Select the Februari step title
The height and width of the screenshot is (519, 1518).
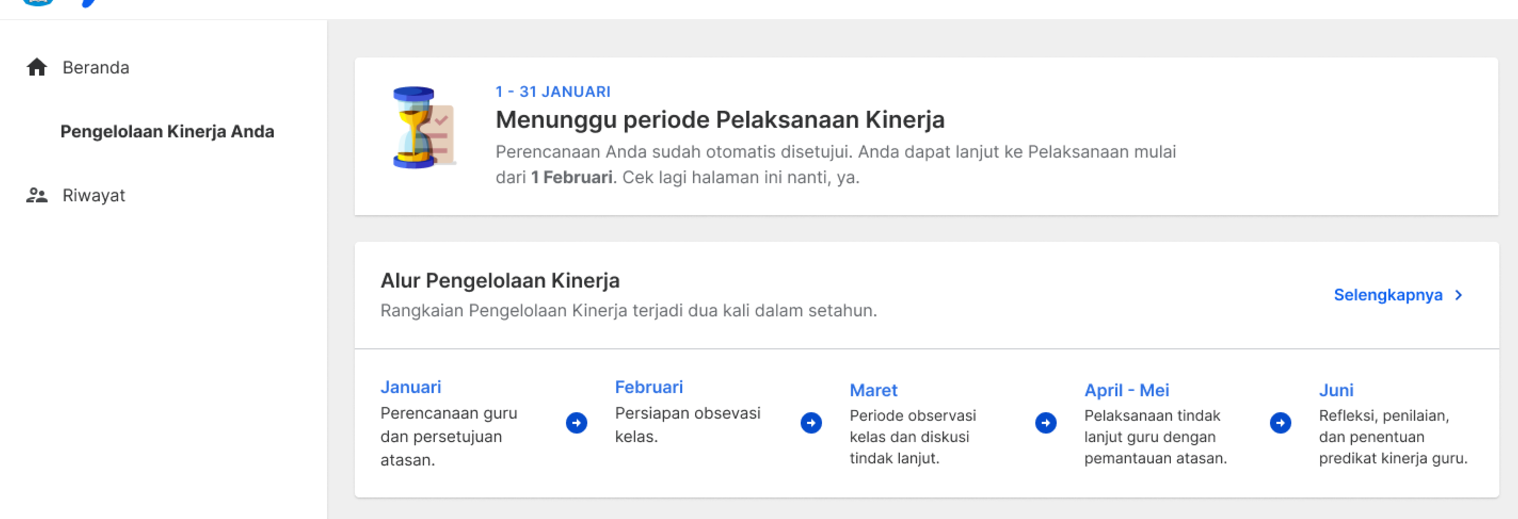click(649, 387)
